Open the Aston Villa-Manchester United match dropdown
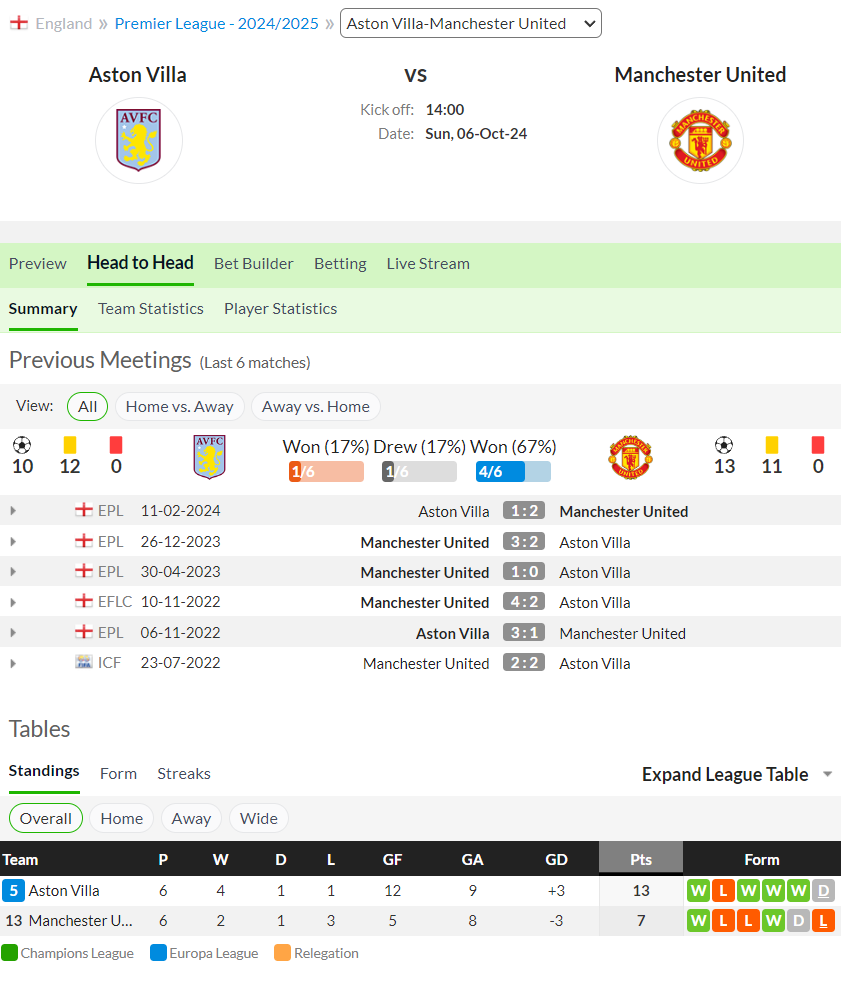 (470, 23)
